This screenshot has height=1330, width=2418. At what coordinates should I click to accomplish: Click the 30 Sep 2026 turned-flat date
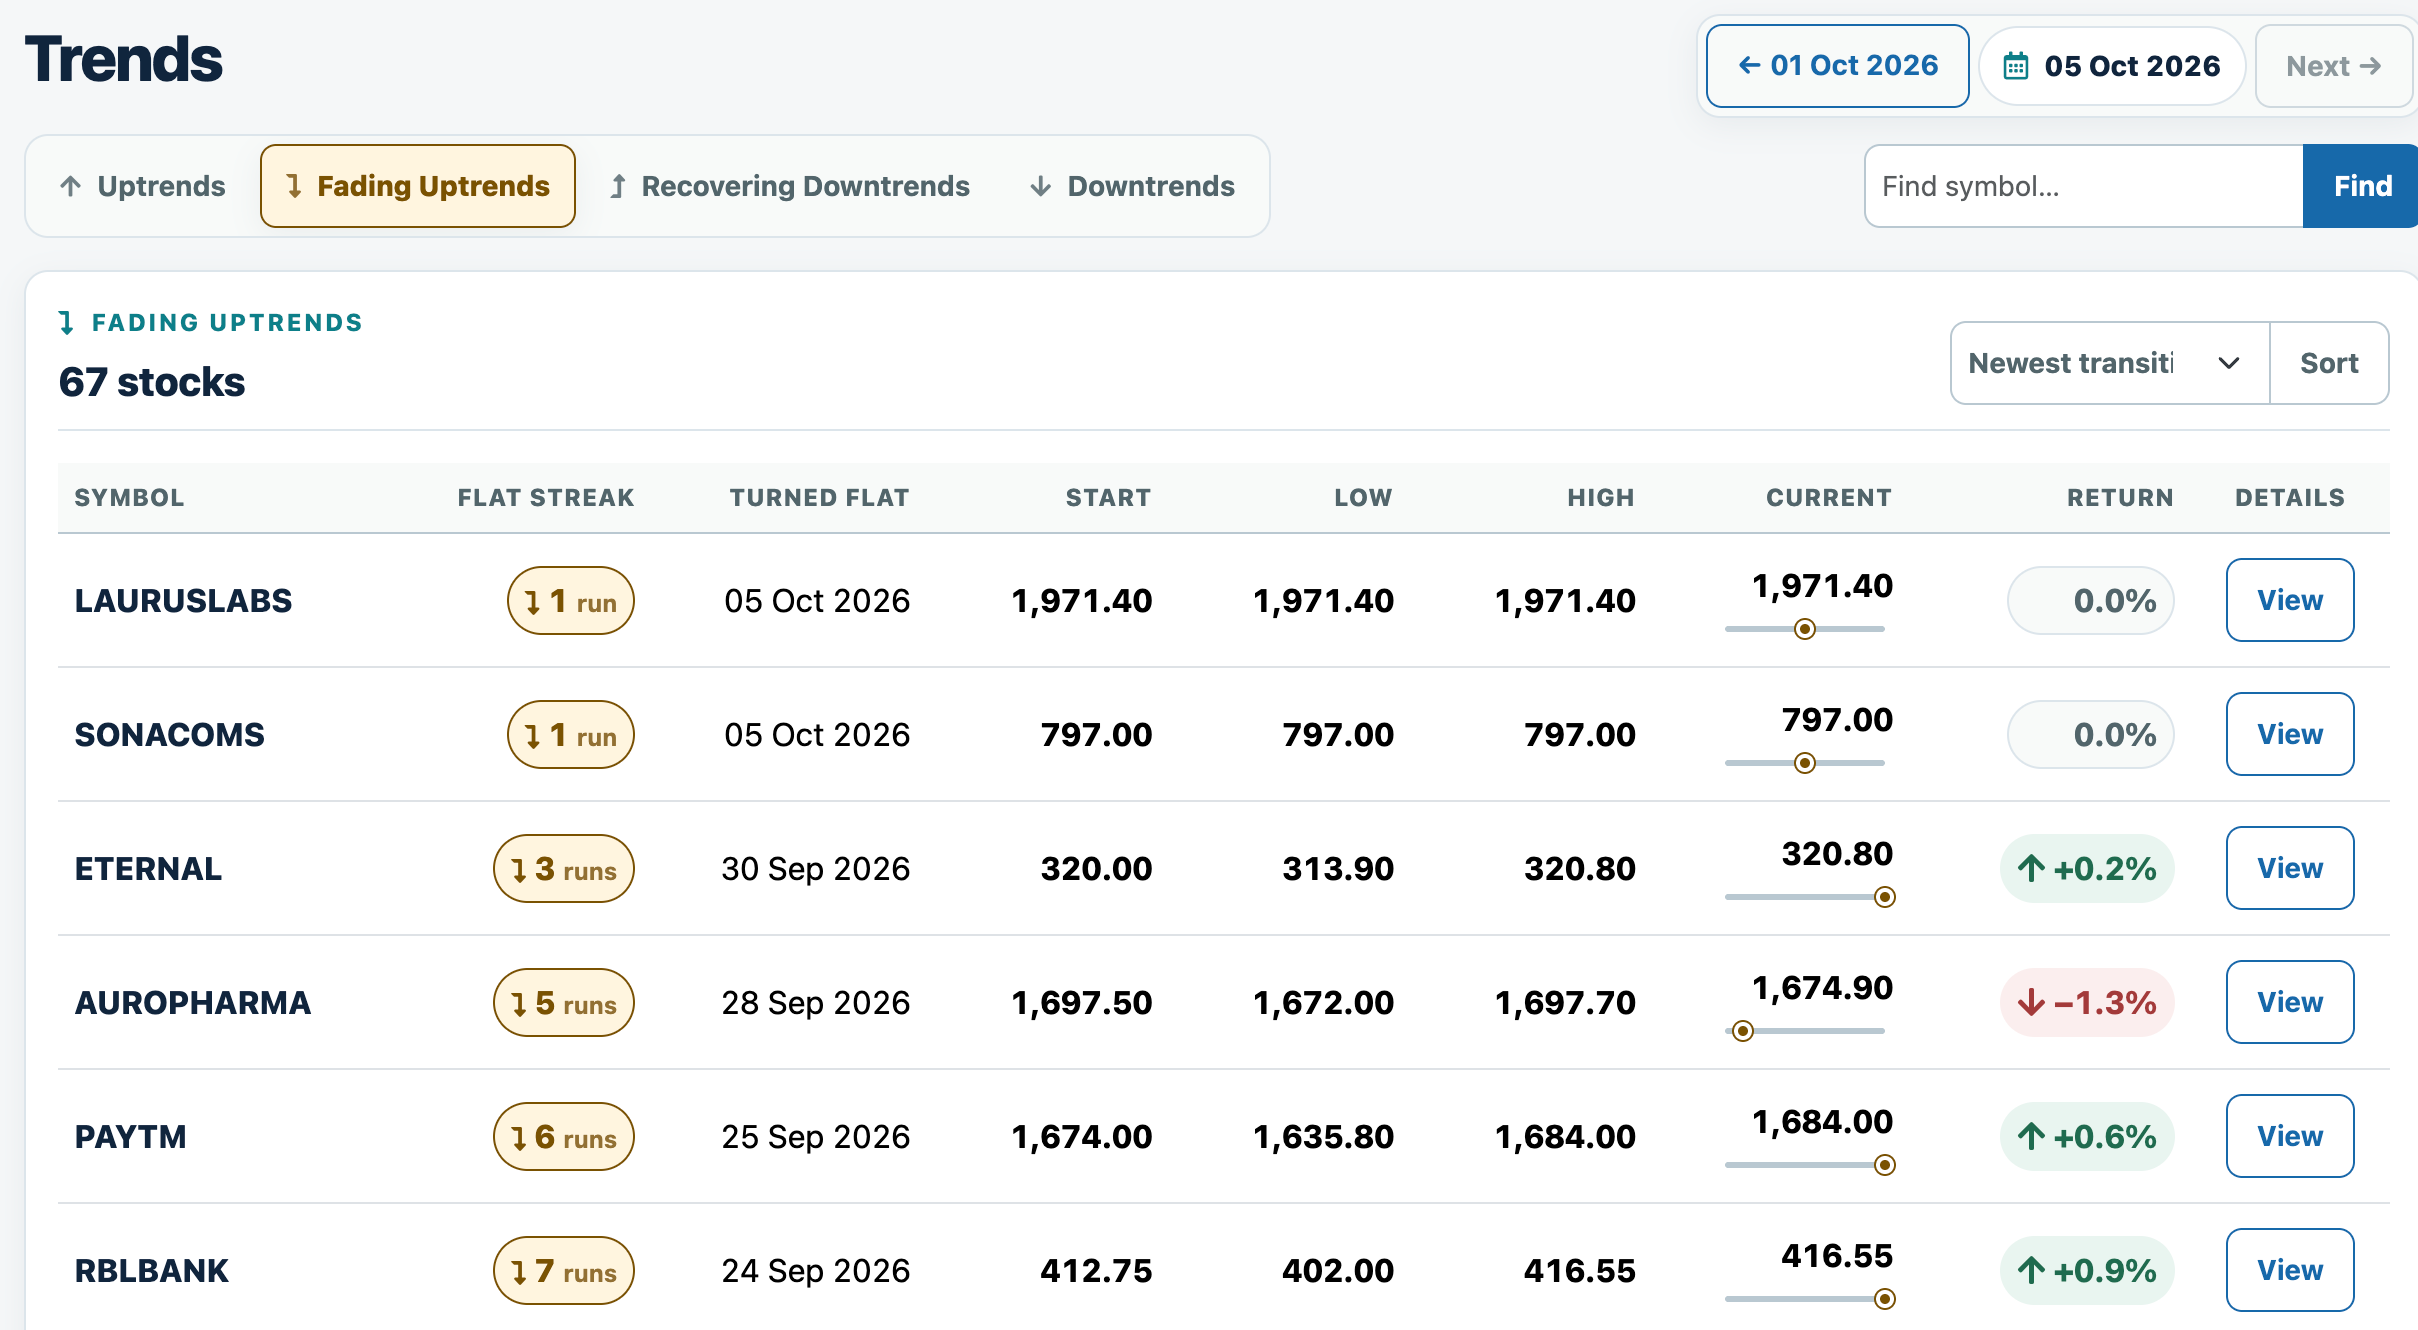tap(816, 869)
